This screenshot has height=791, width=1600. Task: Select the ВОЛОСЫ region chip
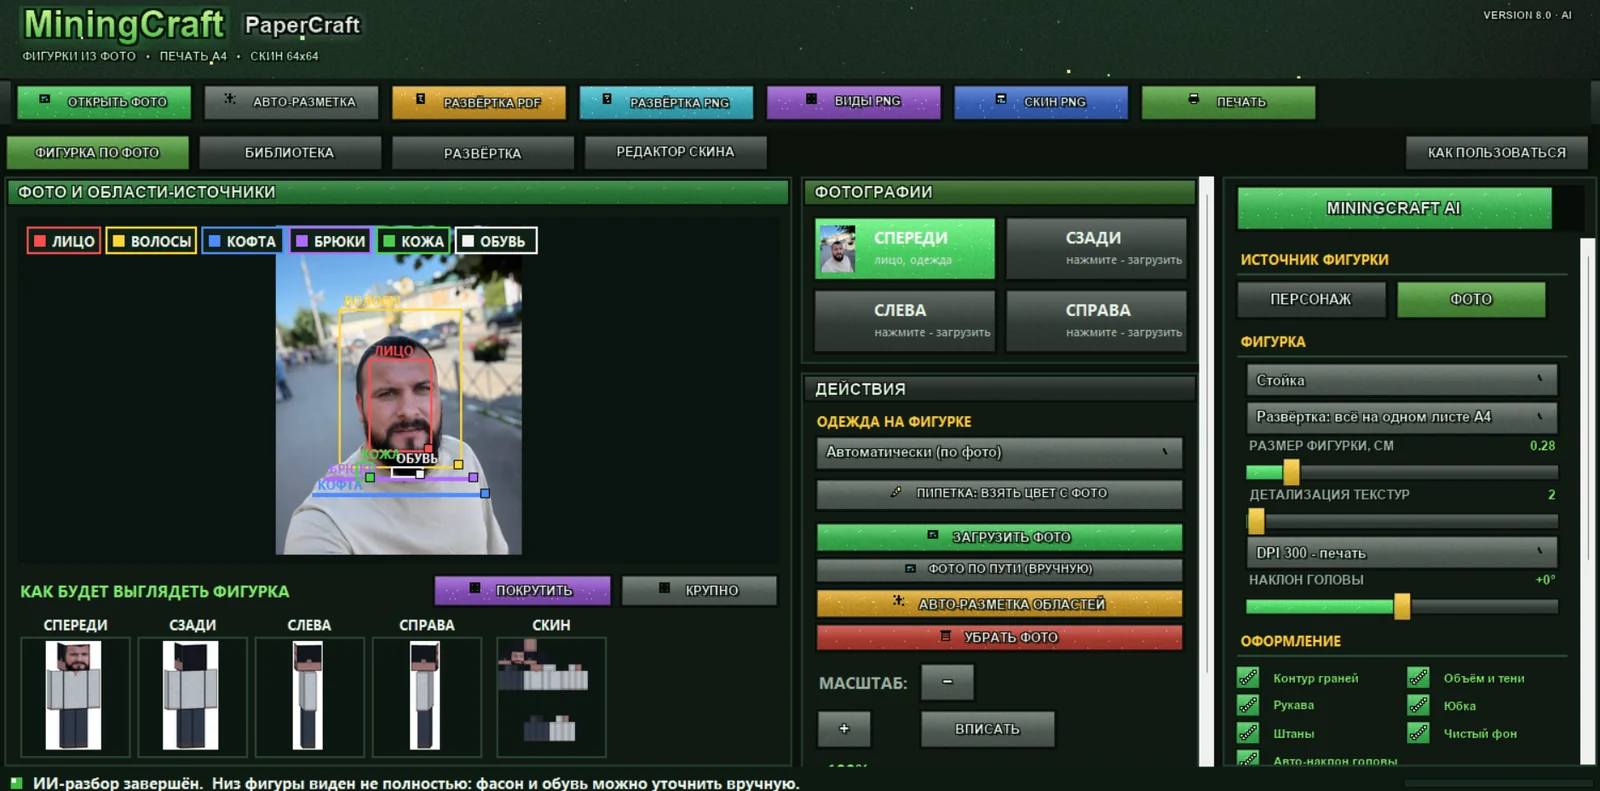(152, 241)
